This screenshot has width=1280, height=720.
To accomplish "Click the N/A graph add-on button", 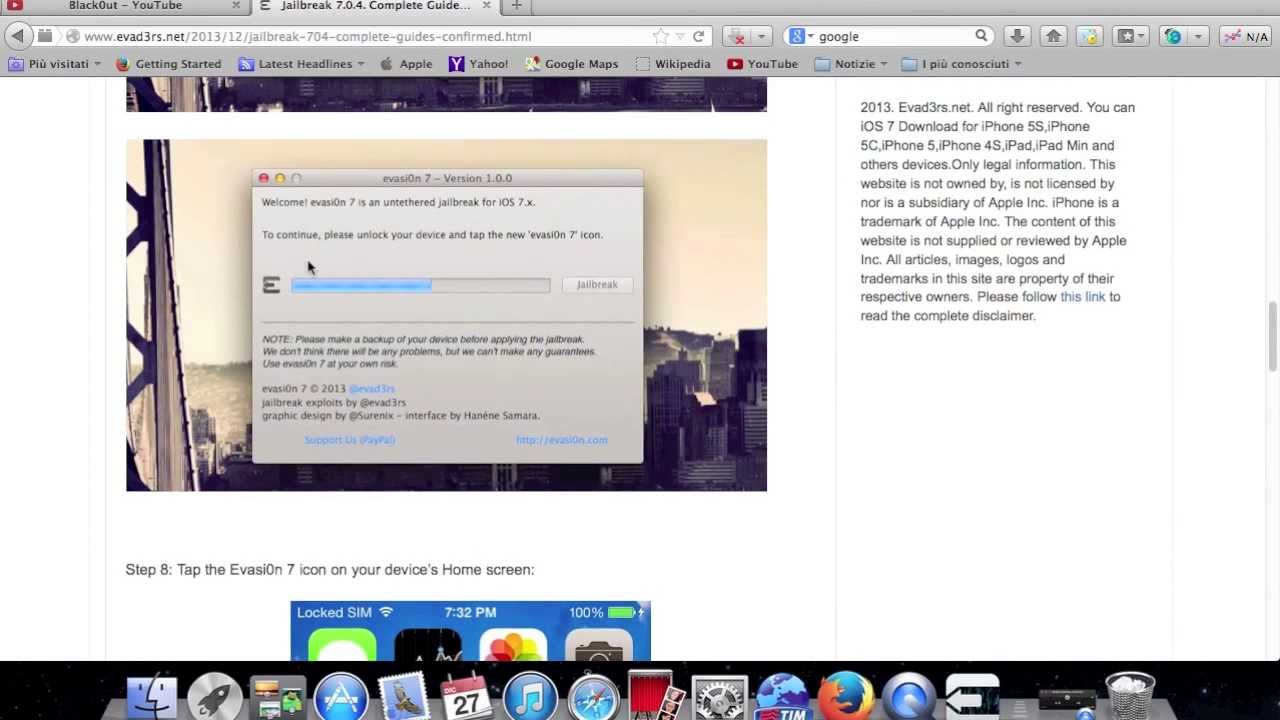I will pos(1245,36).
